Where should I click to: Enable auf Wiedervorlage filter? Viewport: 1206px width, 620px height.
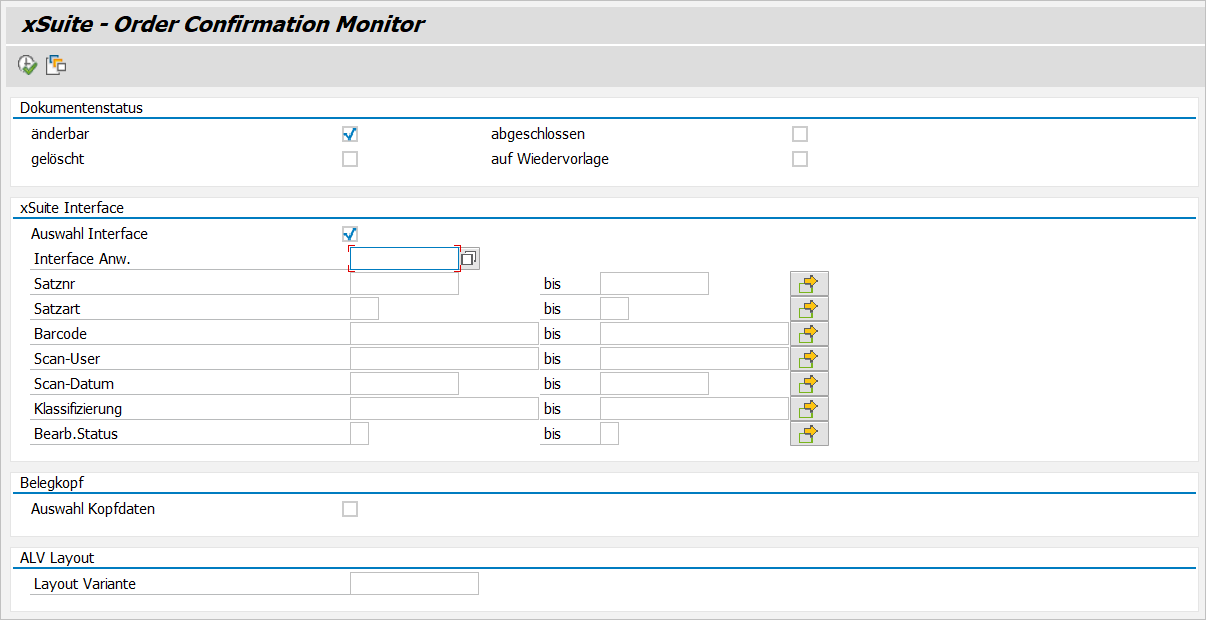(x=799, y=158)
